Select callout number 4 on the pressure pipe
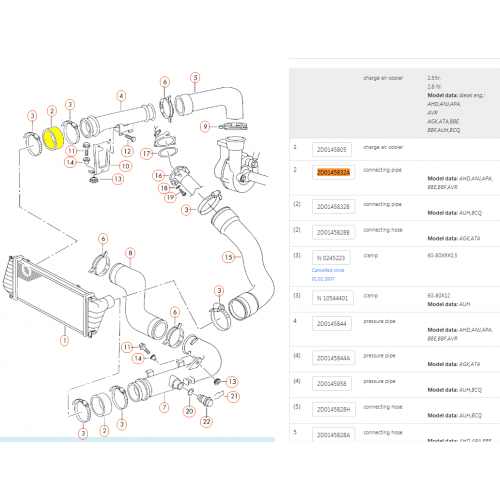 click(x=121, y=96)
